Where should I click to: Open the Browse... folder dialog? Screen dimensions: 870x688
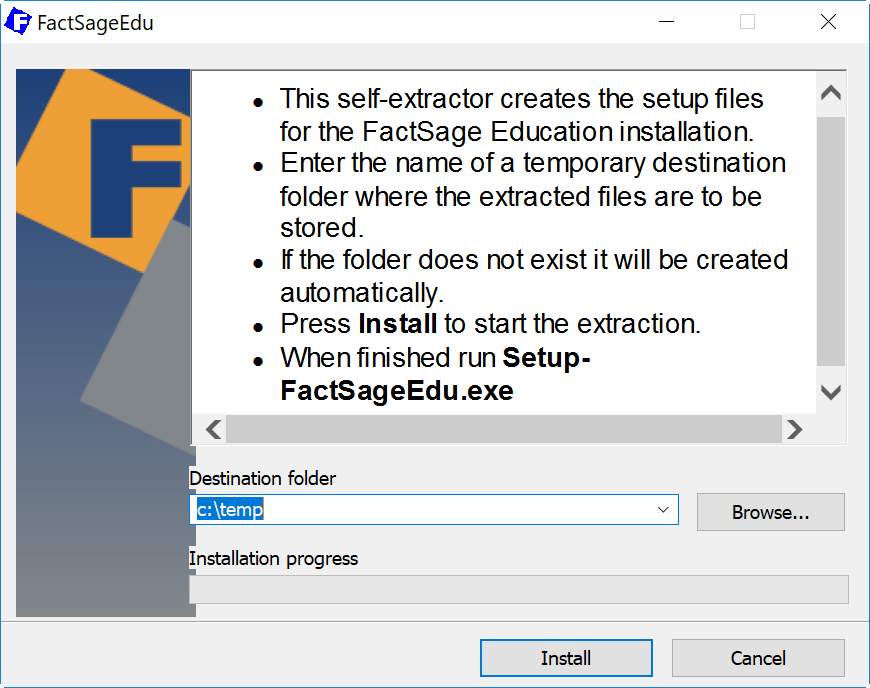(771, 512)
